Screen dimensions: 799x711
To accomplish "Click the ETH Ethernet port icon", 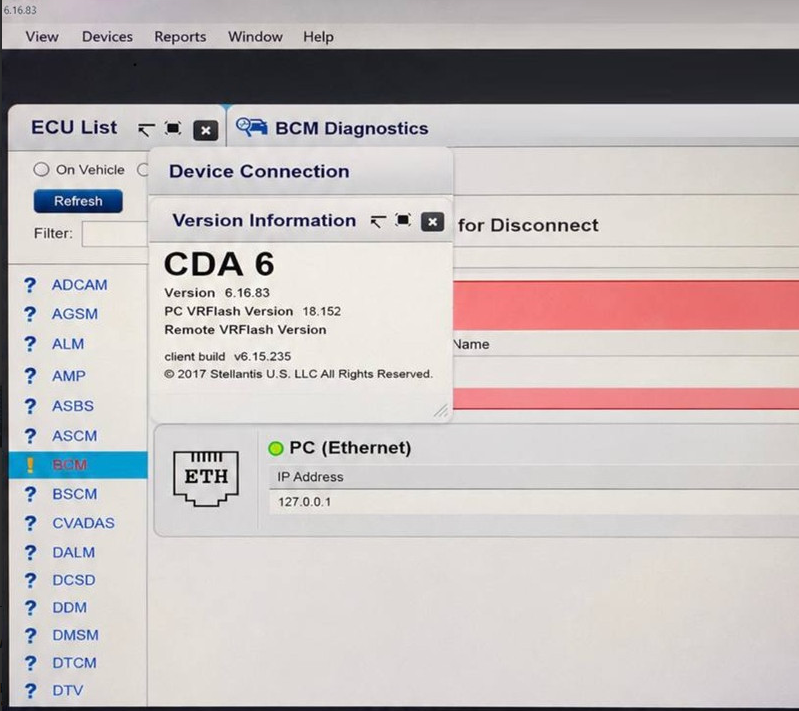I will coord(206,478).
